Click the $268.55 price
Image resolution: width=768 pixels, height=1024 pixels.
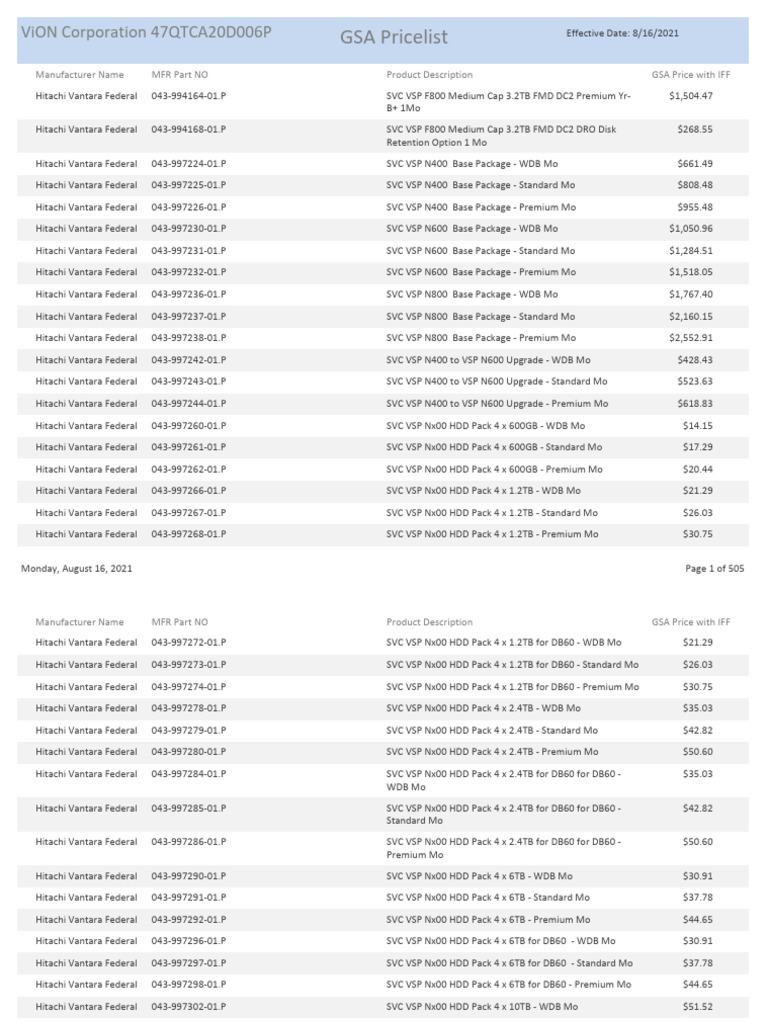[x=695, y=129]
